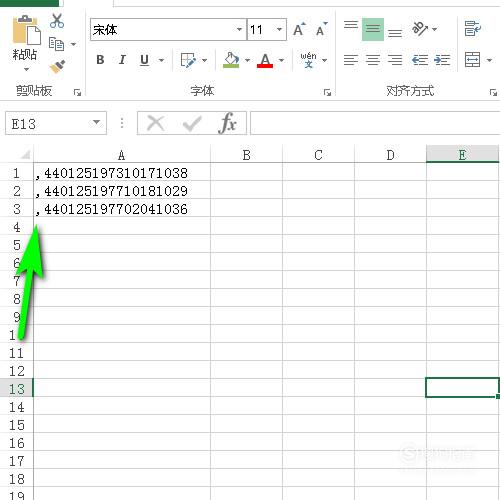Decrease font size with the smaller A
The width and height of the screenshot is (500, 500).
pyautogui.click(x=322, y=29)
